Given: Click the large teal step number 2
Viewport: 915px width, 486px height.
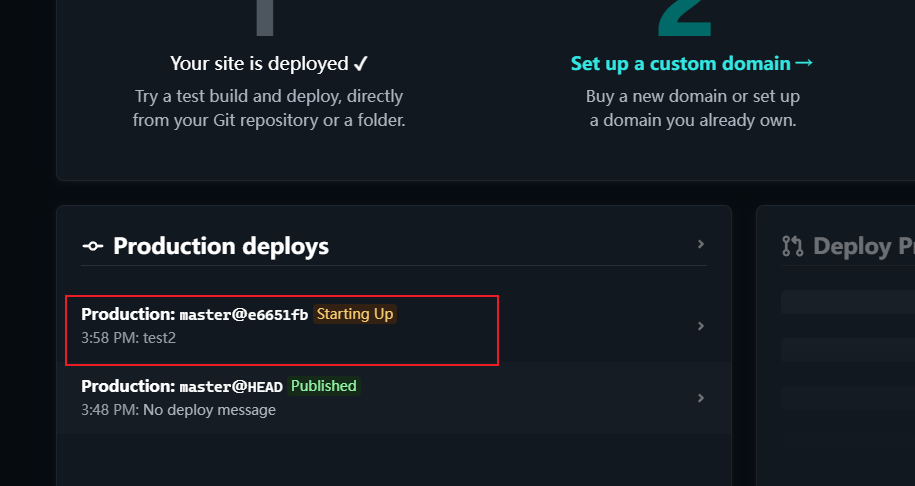Looking at the screenshot, I should [x=685, y=18].
